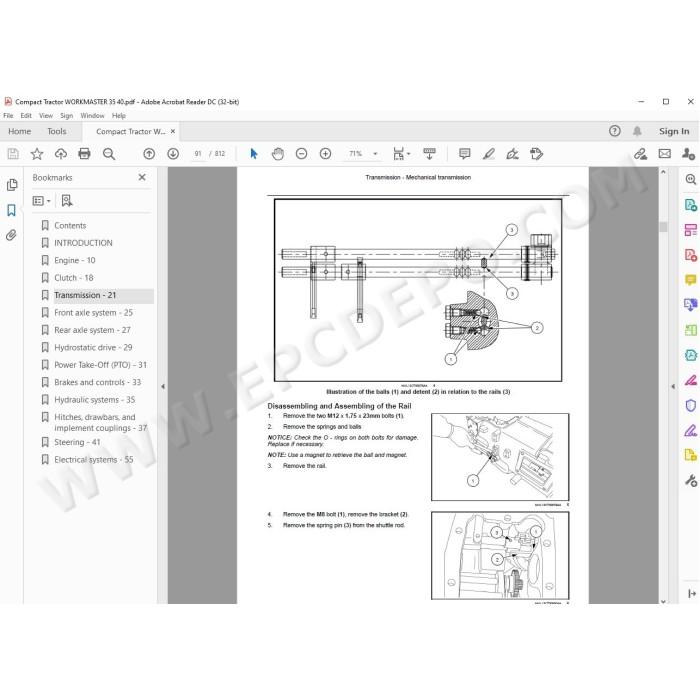The image size is (700, 700).
Task: Print the document with printer icon
Action: (x=84, y=154)
